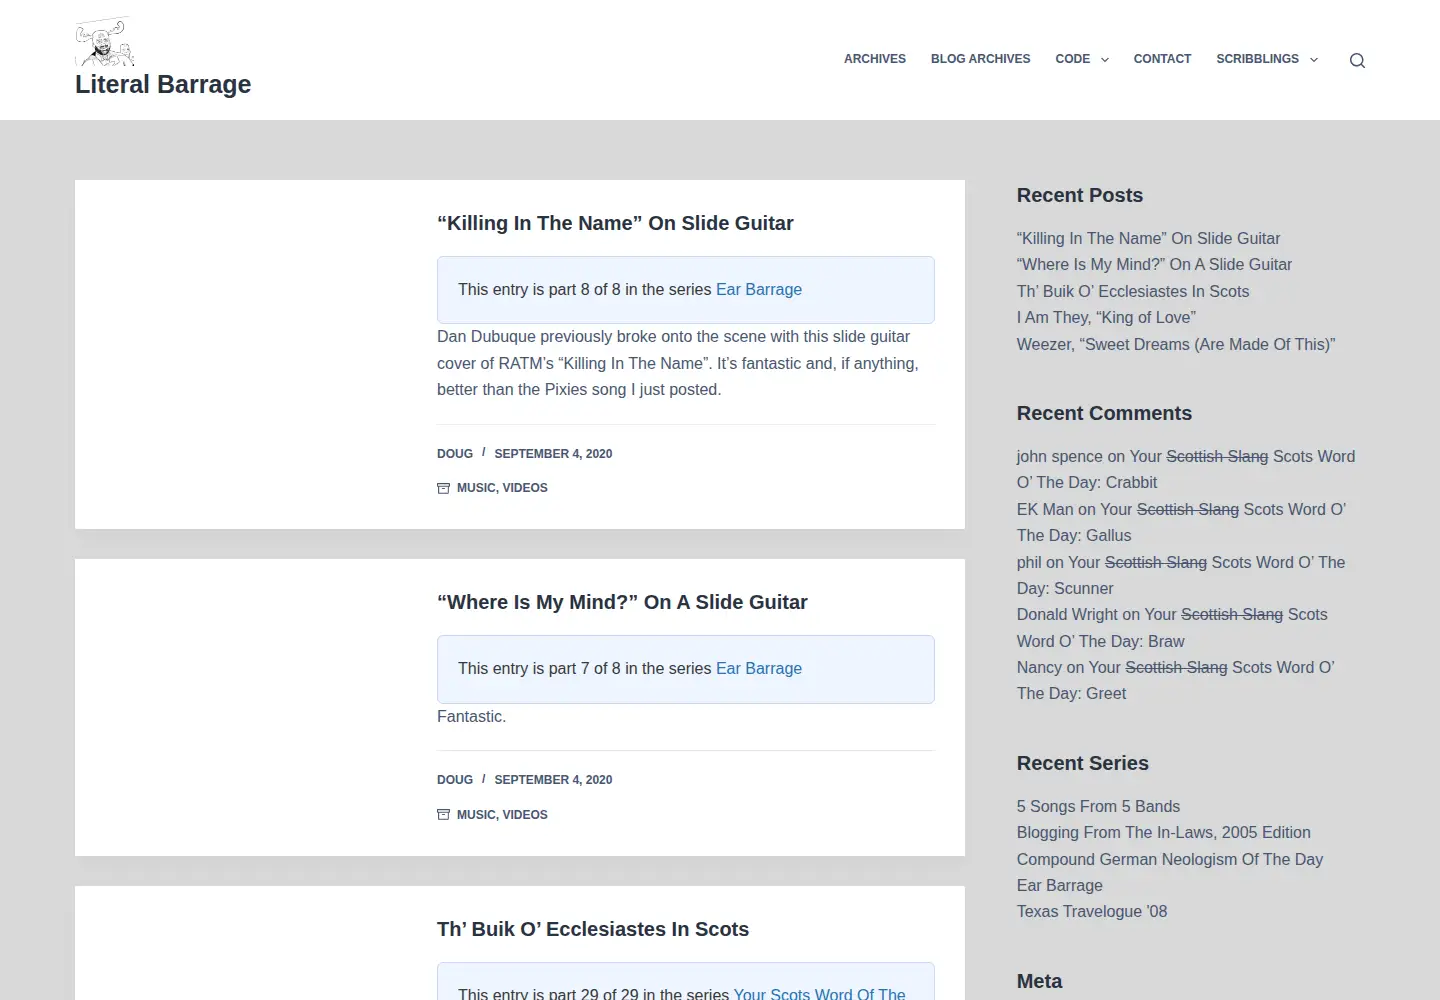Viewport: 1440px width, 1000px height.
Task: Open recent post Weezer, "Sweet Dreams"
Action: (1176, 344)
